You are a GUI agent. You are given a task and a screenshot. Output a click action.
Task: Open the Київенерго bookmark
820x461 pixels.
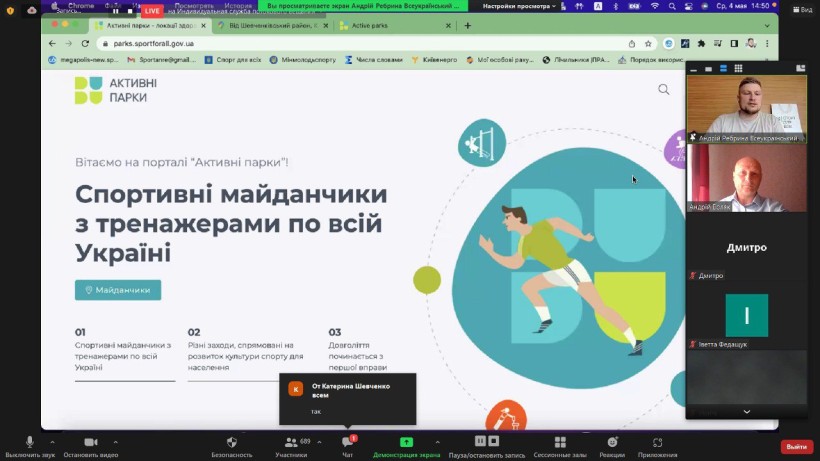point(435,60)
